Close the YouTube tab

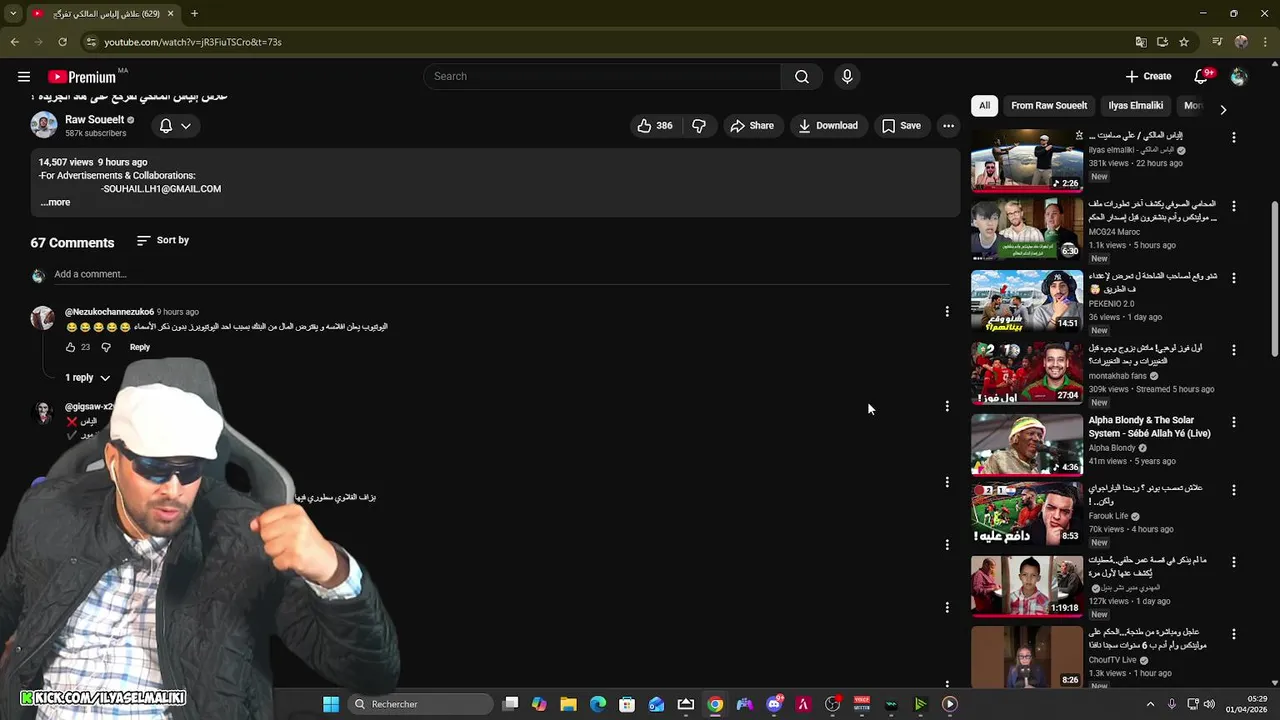tap(170, 13)
